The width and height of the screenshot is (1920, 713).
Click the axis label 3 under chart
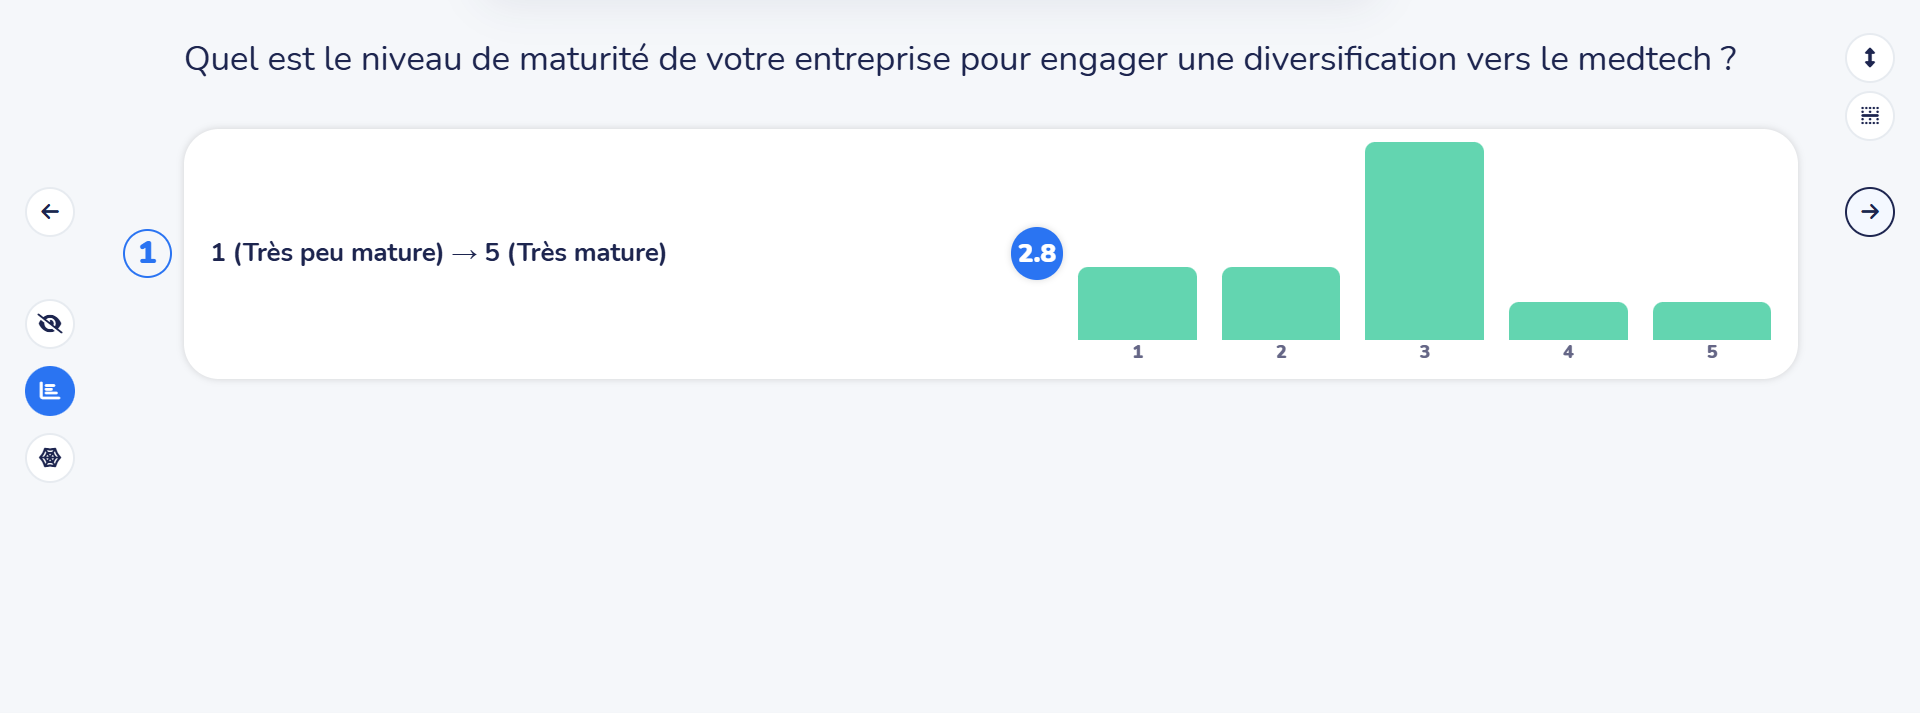coord(1424,352)
